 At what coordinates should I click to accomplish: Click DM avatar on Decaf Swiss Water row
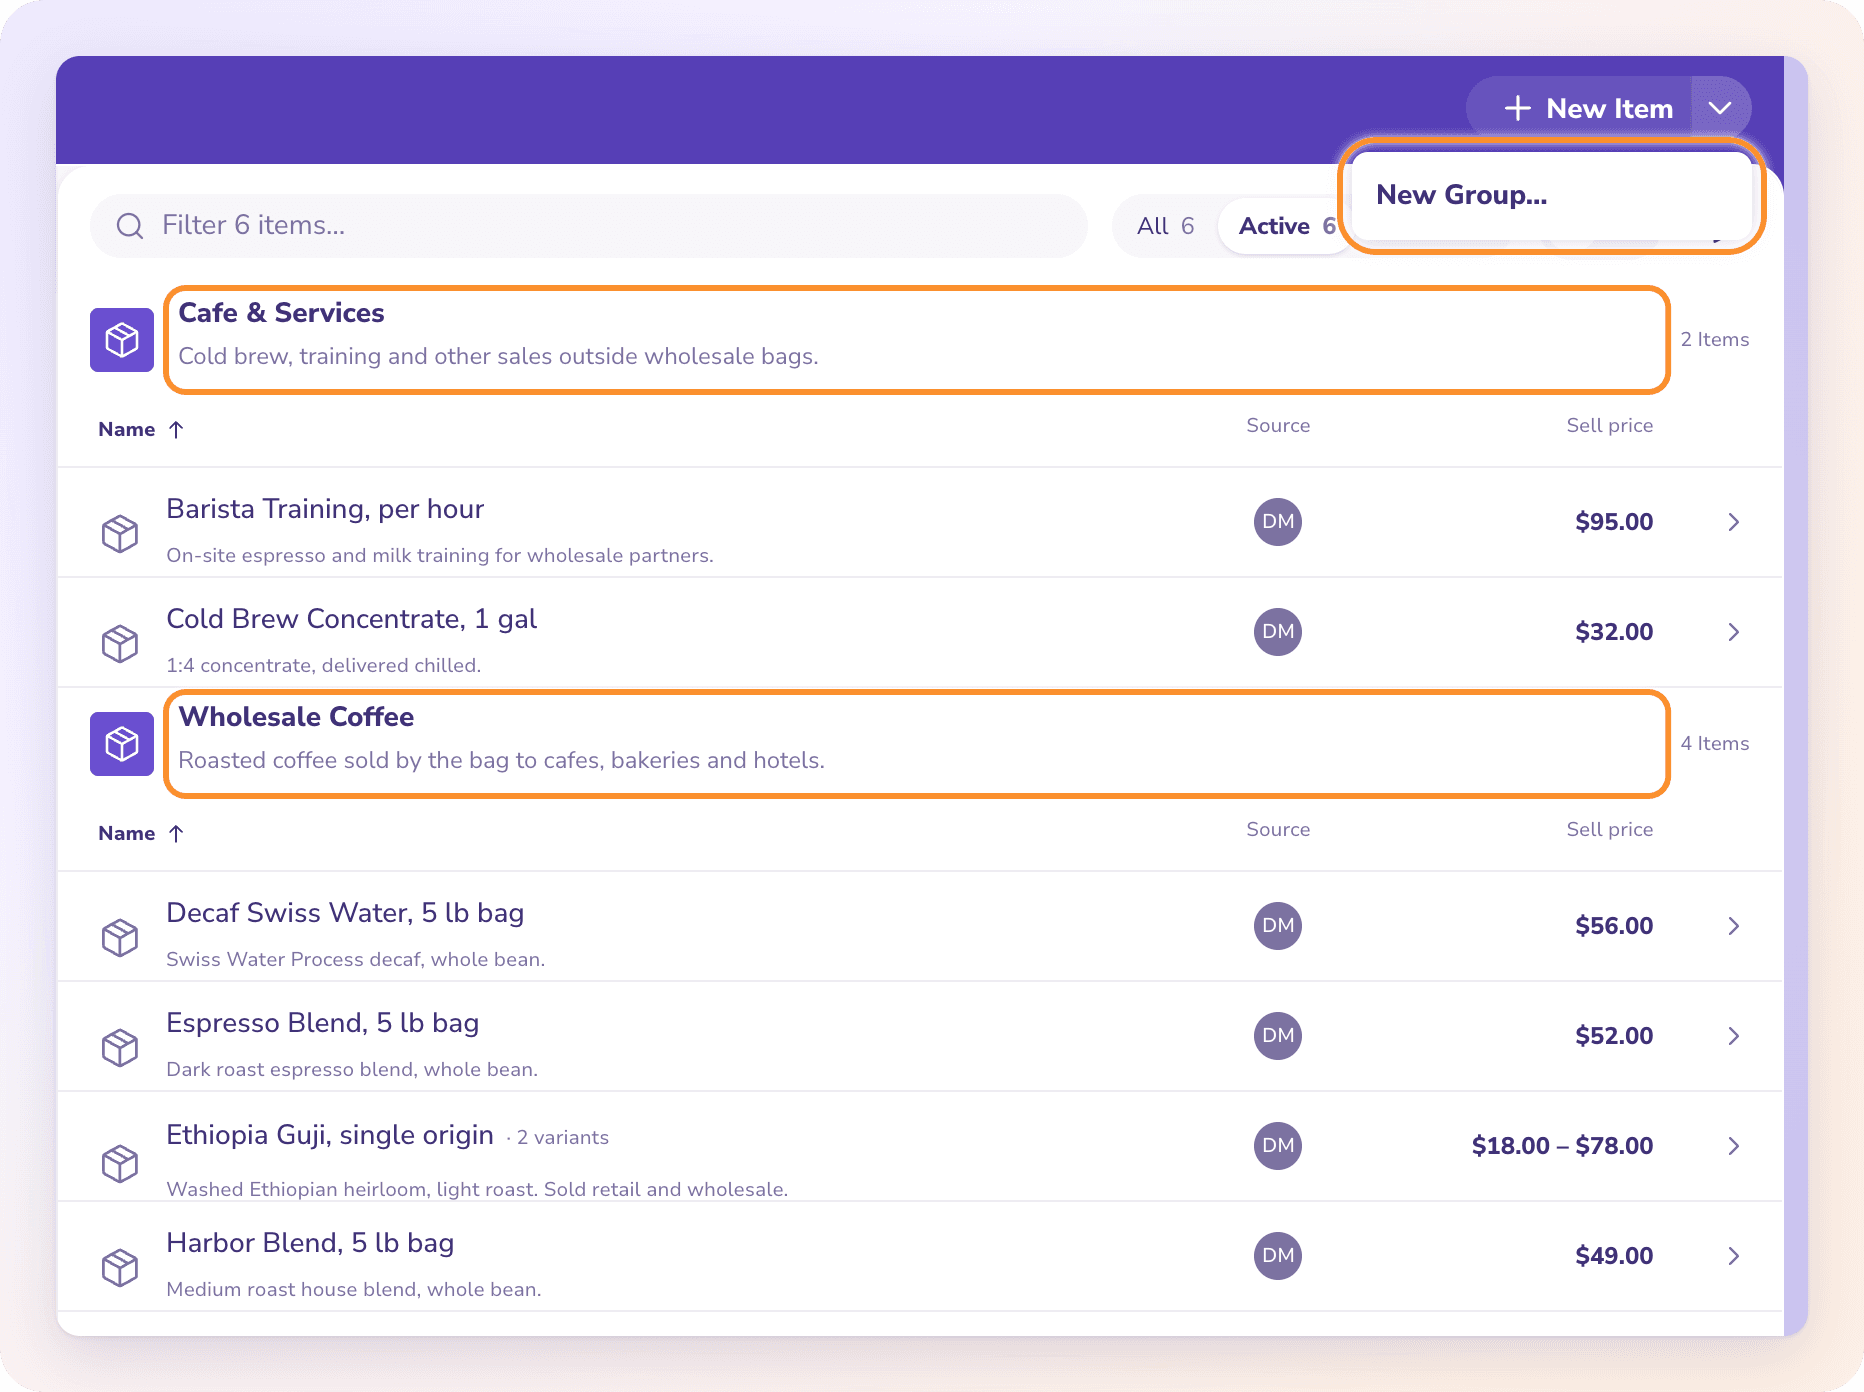[1278, 926]
